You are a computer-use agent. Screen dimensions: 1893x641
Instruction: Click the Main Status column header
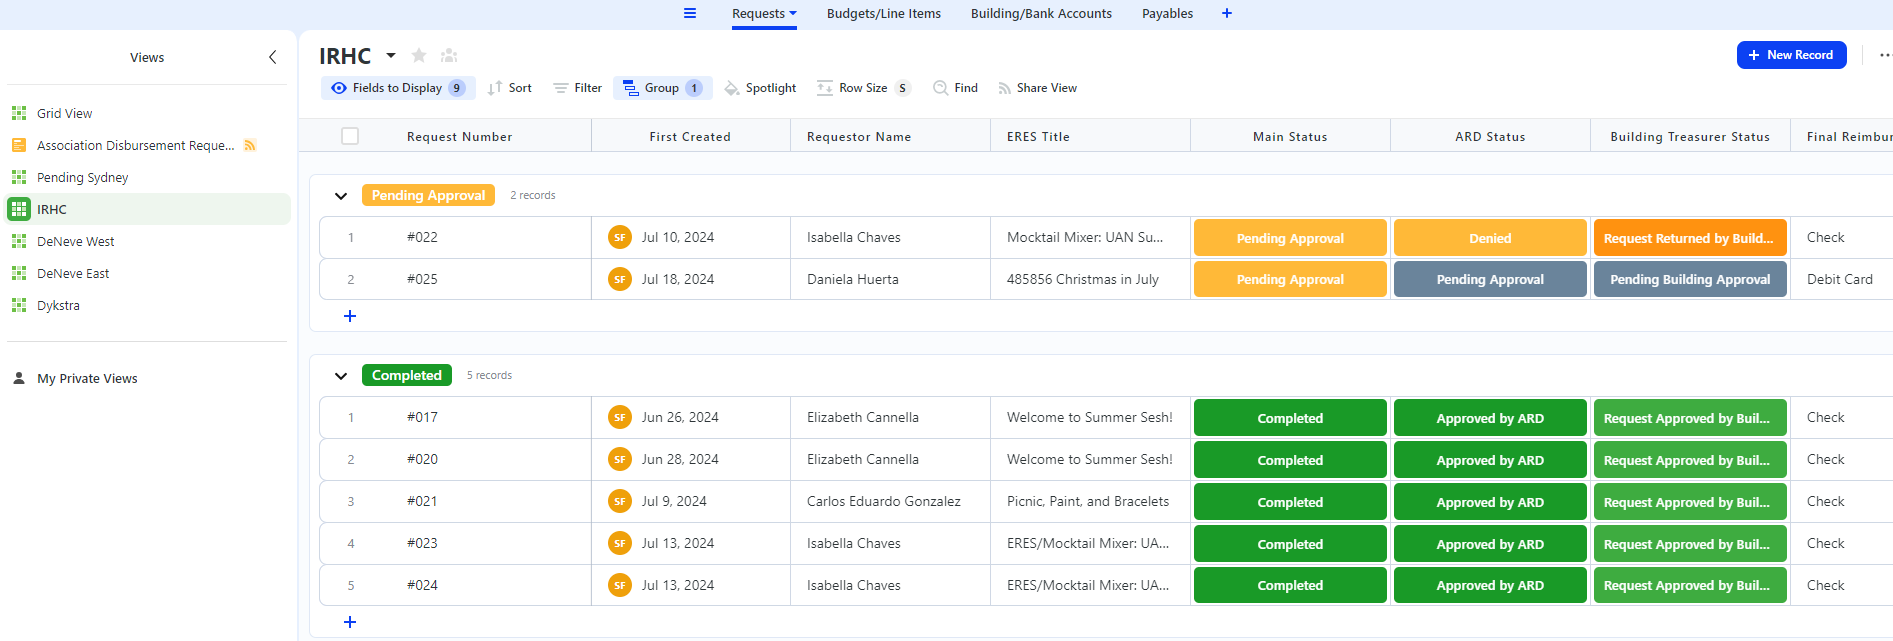[x=1290, y=137]
